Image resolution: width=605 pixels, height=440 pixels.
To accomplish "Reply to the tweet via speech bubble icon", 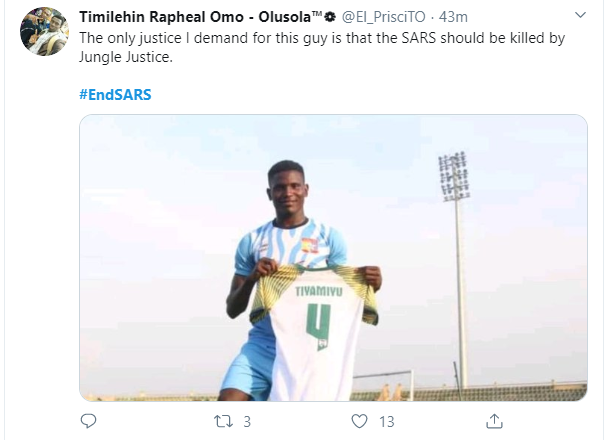I will point(88,421).
